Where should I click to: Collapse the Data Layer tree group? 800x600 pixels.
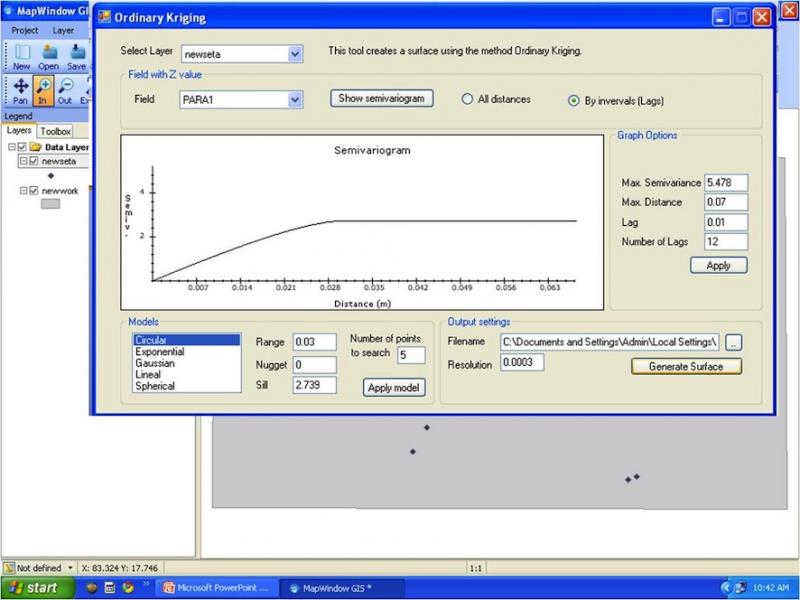click(x=11, y=147)
